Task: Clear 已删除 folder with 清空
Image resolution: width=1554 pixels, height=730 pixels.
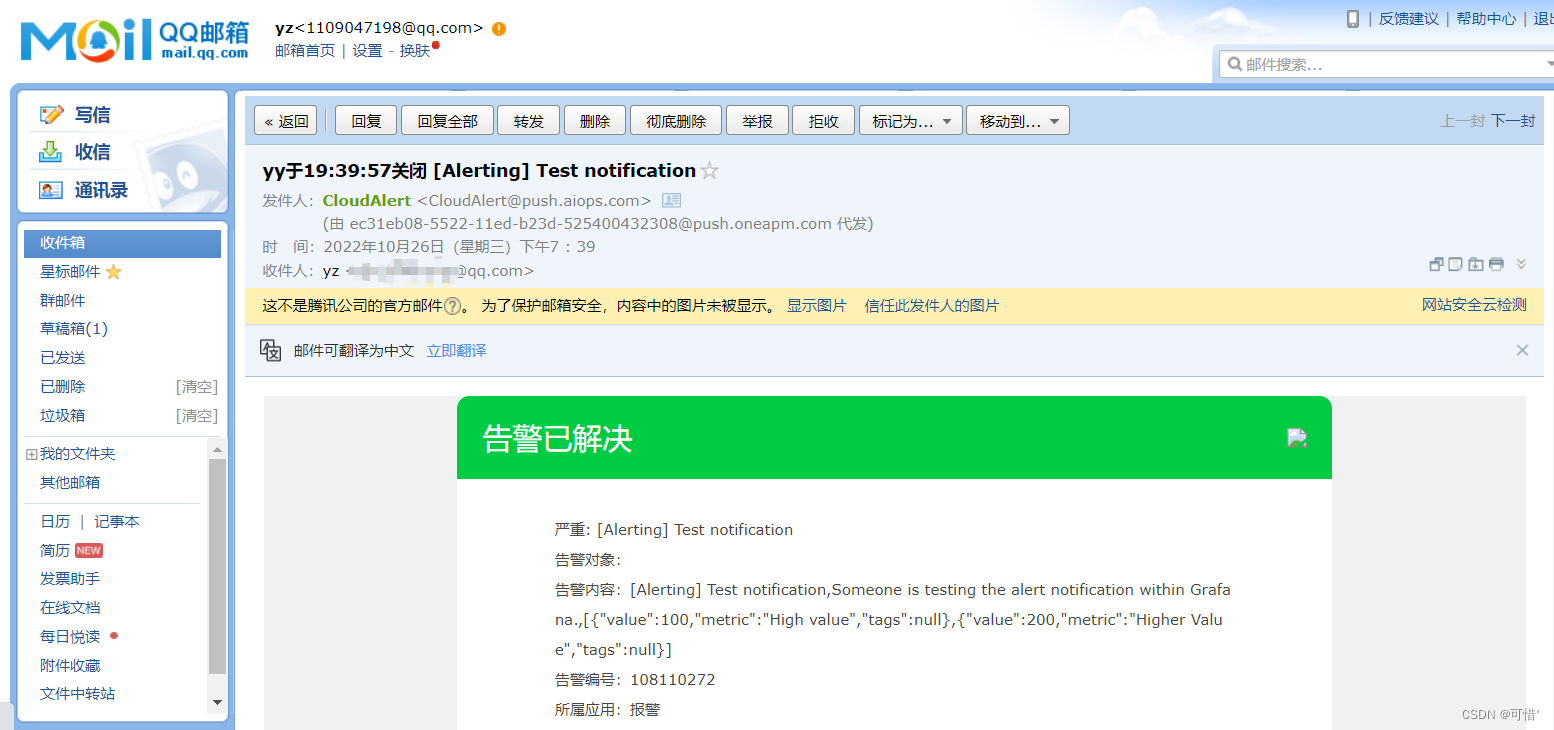Action: pyautogui.click(x=196, y=387)
